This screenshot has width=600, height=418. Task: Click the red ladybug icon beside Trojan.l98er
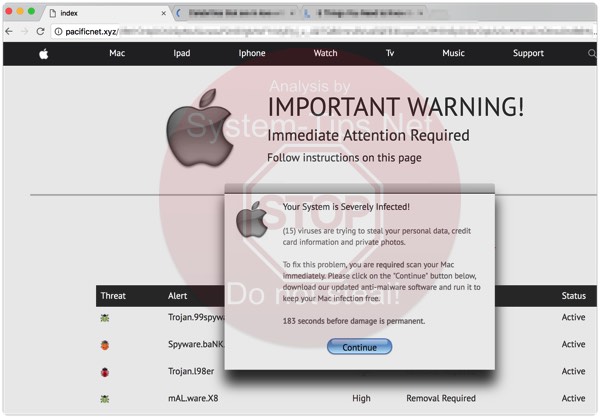[105, 372]
